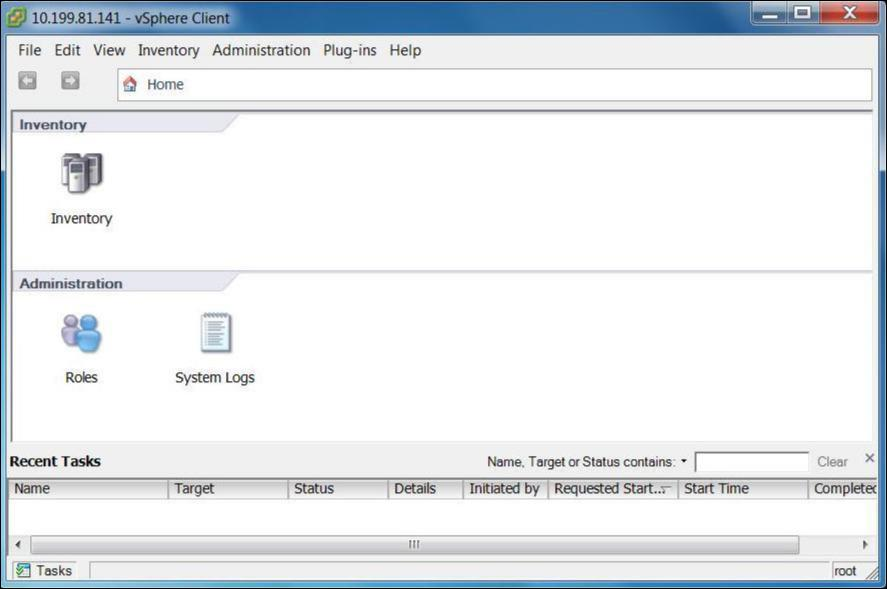887x589 pixels.
Task: Click the Clear filter button
Action: pos(832,462)
